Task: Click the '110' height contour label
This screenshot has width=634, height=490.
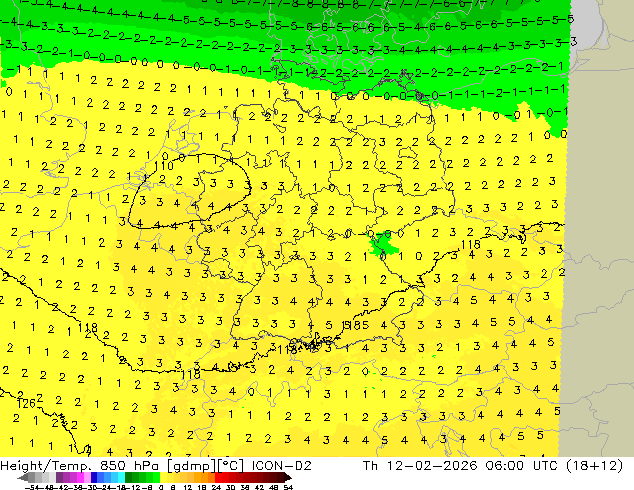Action: pos(164,165)
